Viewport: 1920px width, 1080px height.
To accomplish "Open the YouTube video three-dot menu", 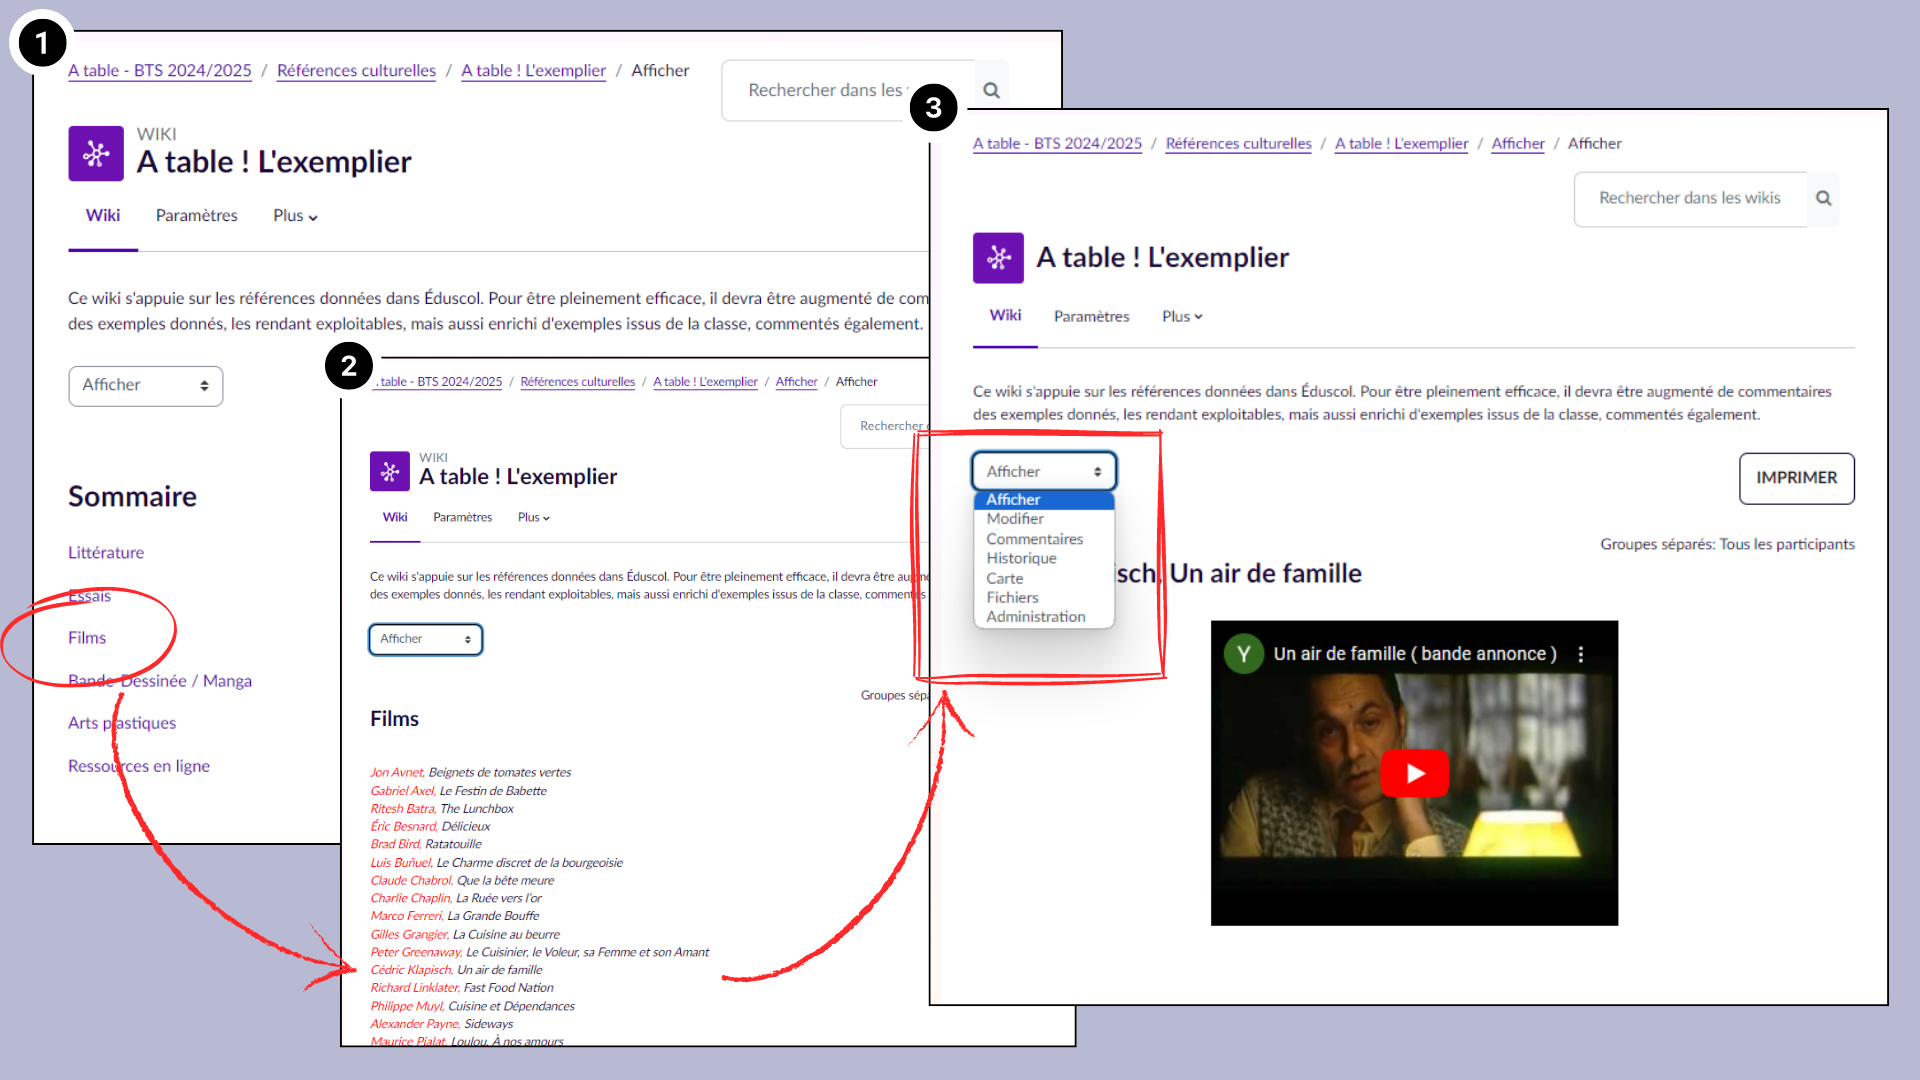I will click(1581, 654).
